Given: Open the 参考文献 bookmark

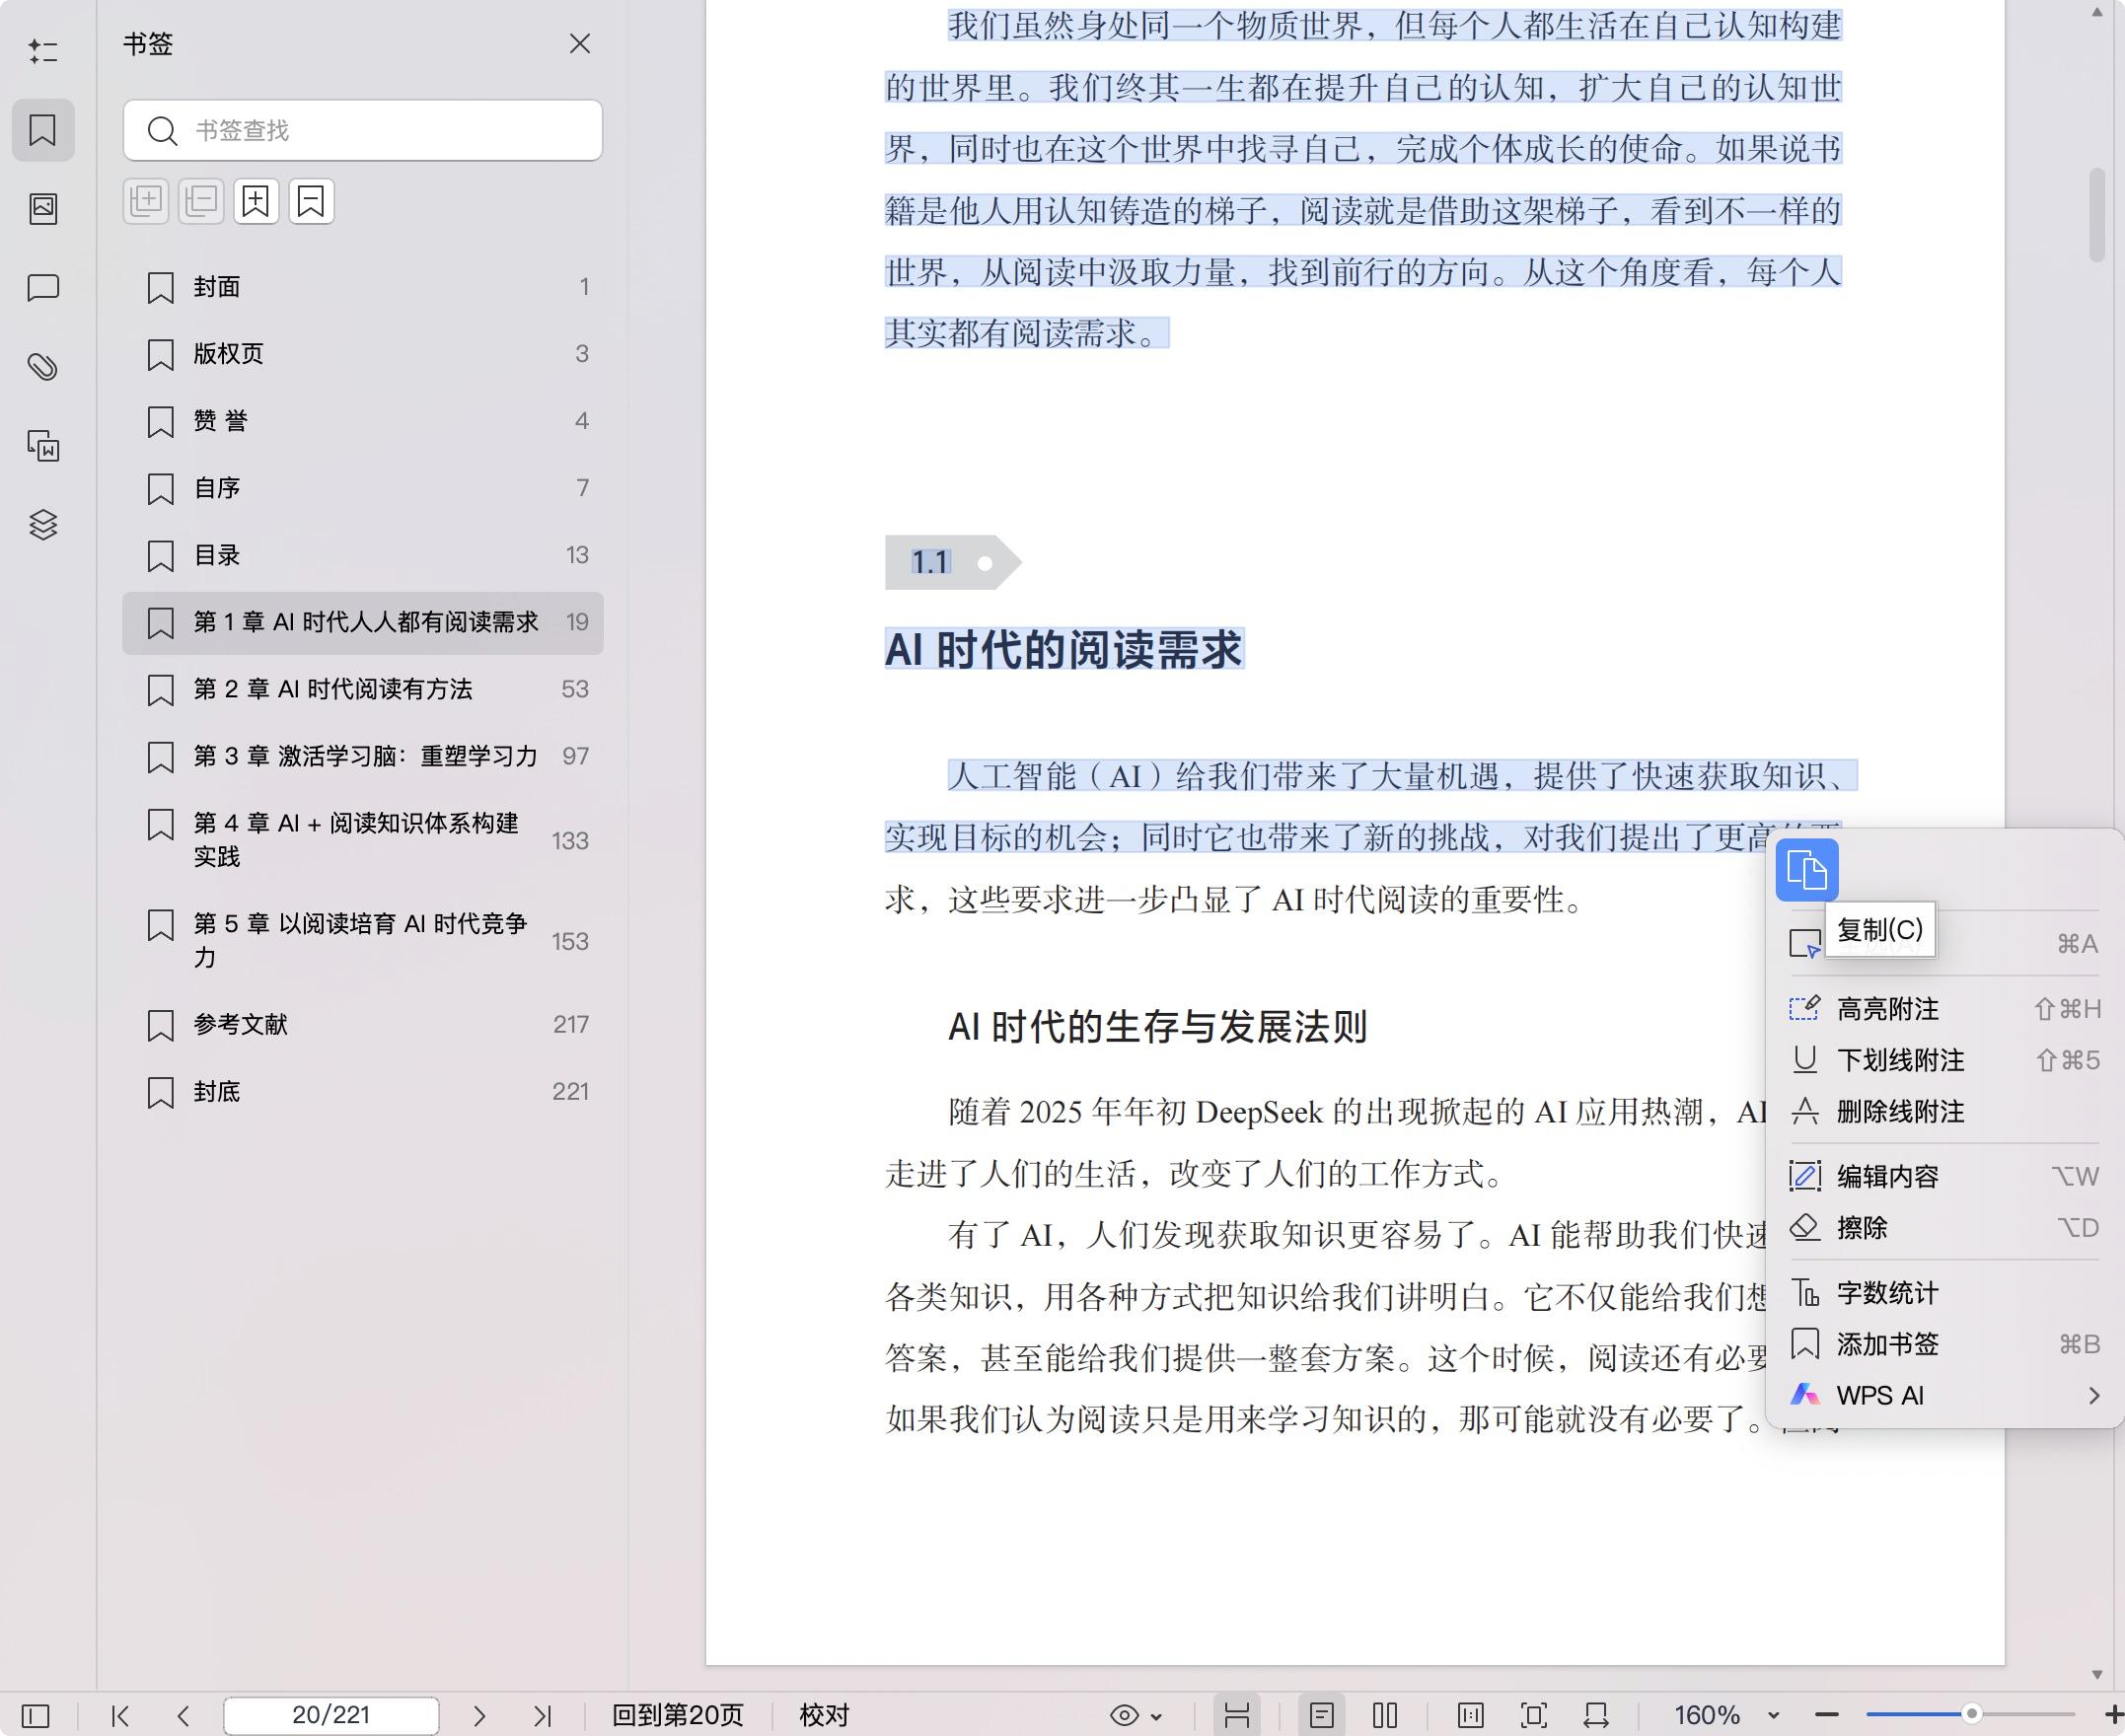Looking at the screenshot, I should (x=363, y=1024).
